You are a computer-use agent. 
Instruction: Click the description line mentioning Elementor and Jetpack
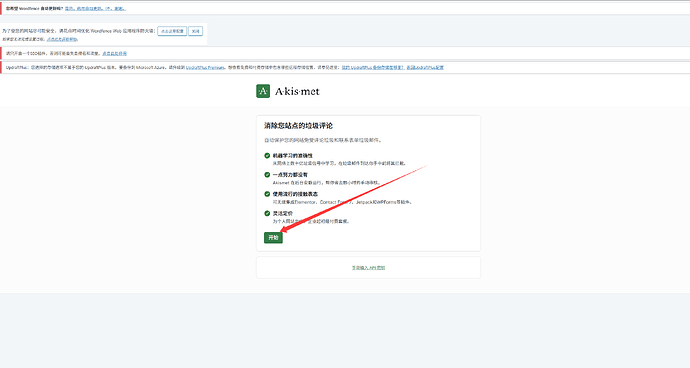click(x=342, y=202)
